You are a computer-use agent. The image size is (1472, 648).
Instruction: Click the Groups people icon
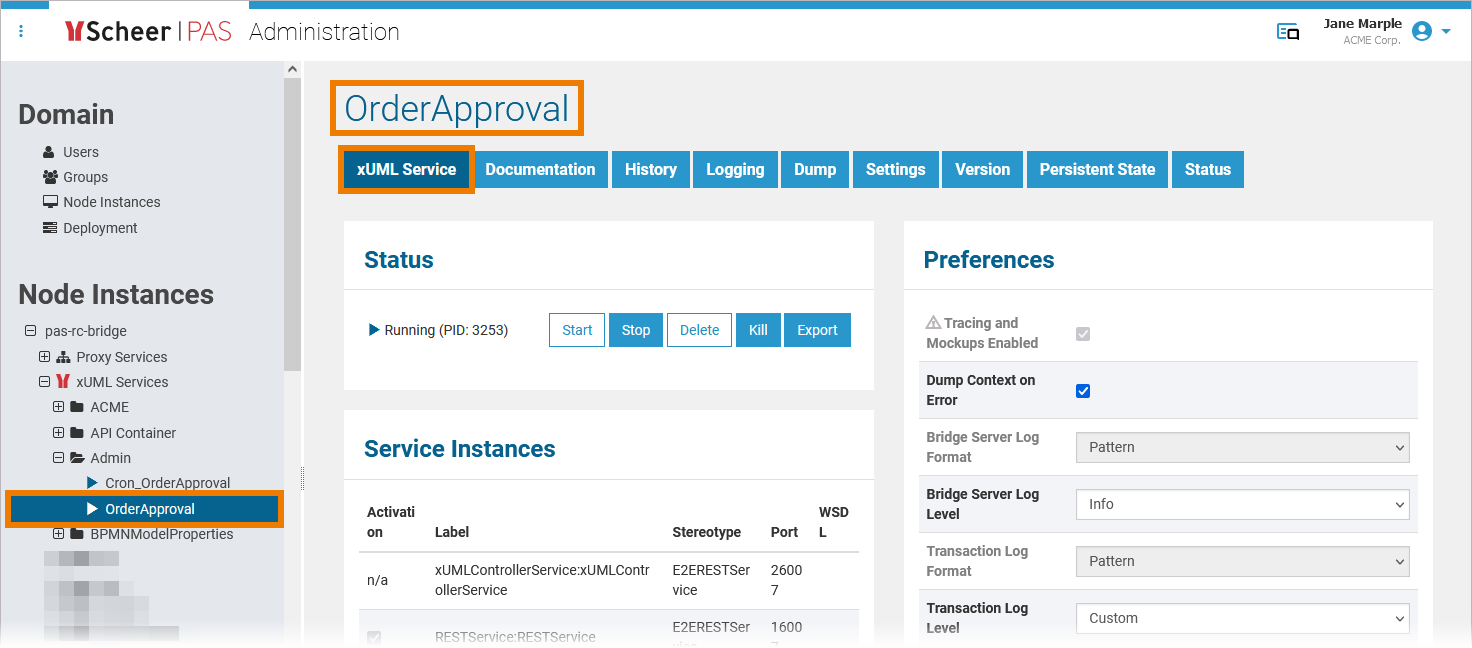[50, 177]
